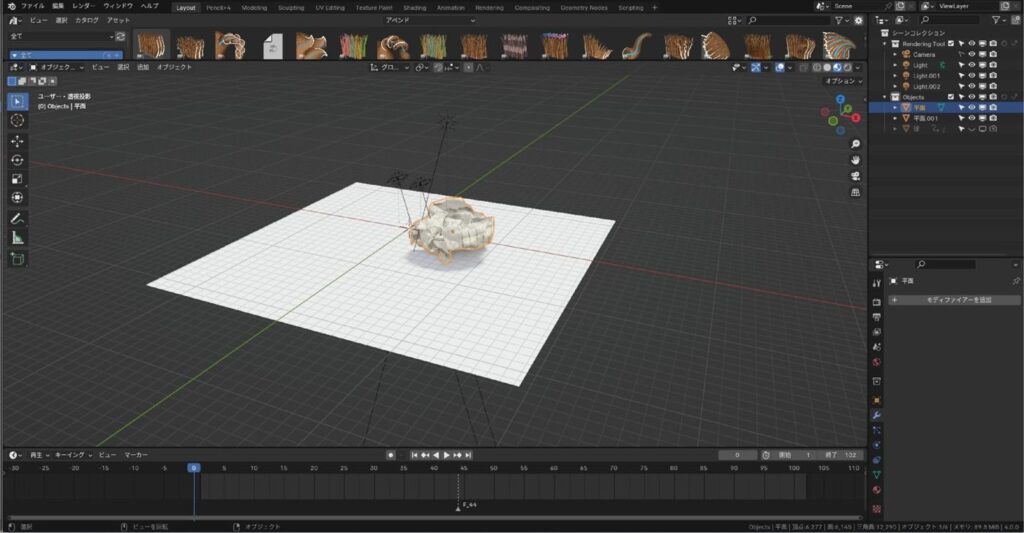
Task: Toggle the viewport overlays button
Action: click(x=780, y=67)
